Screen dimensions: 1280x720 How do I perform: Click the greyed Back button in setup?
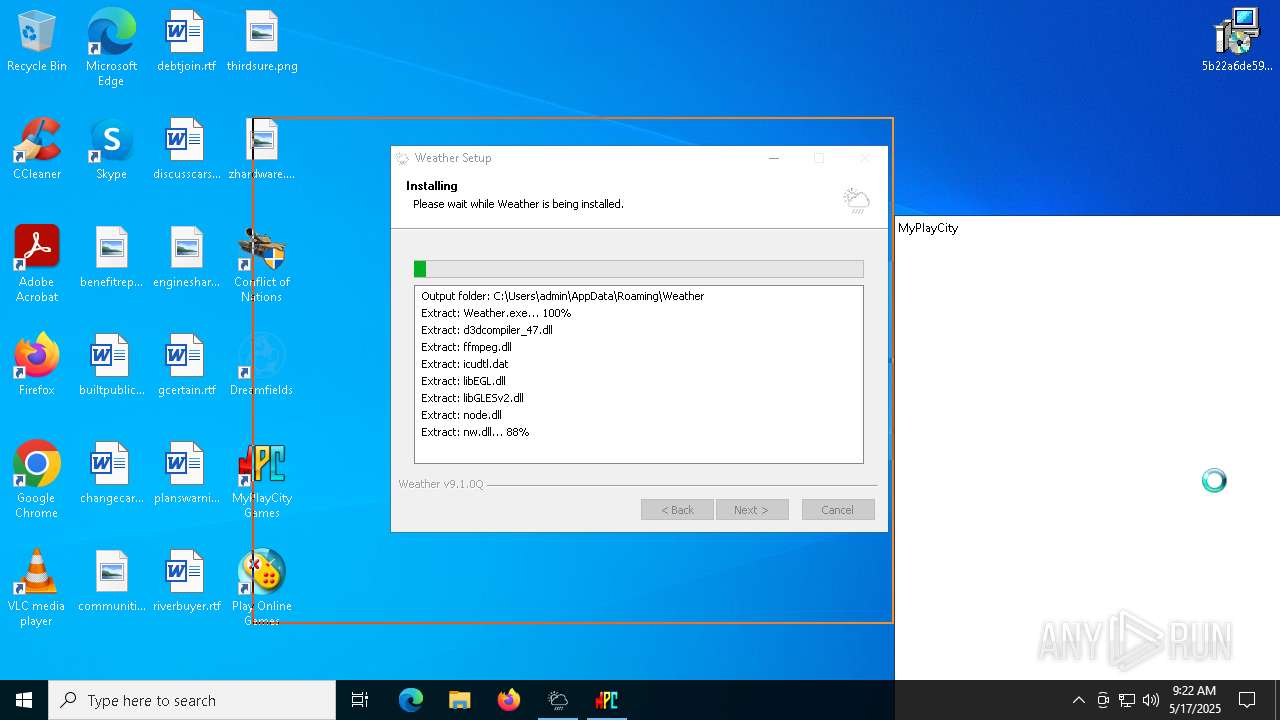coord(677,510)
